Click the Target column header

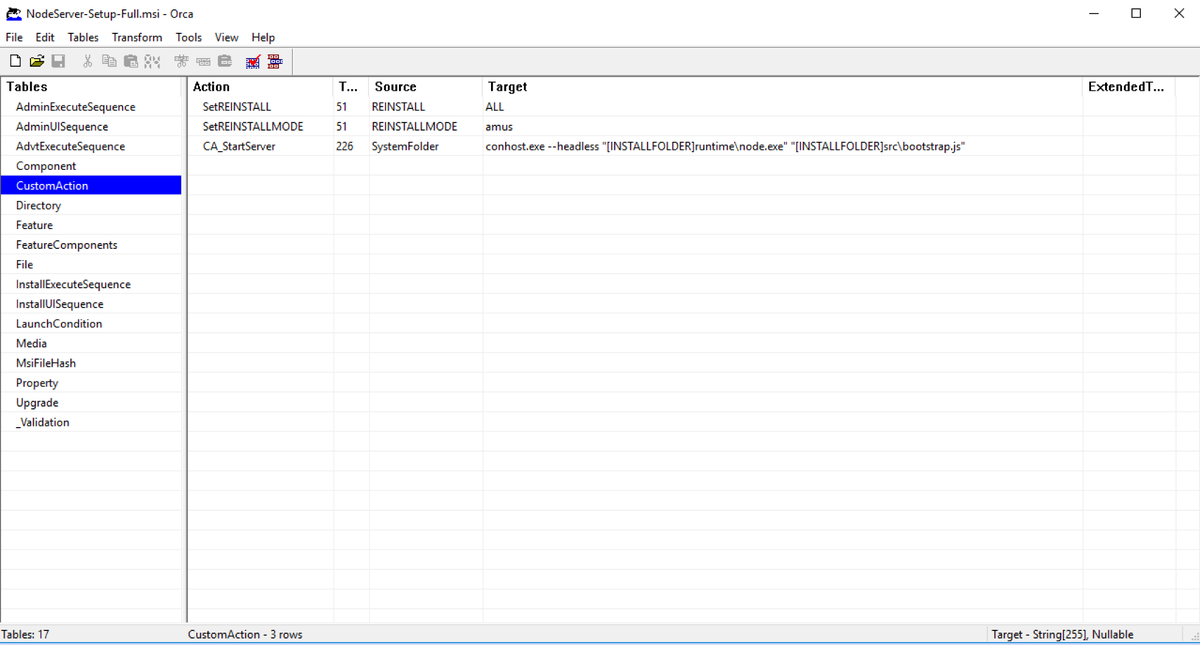click(507, 86)
